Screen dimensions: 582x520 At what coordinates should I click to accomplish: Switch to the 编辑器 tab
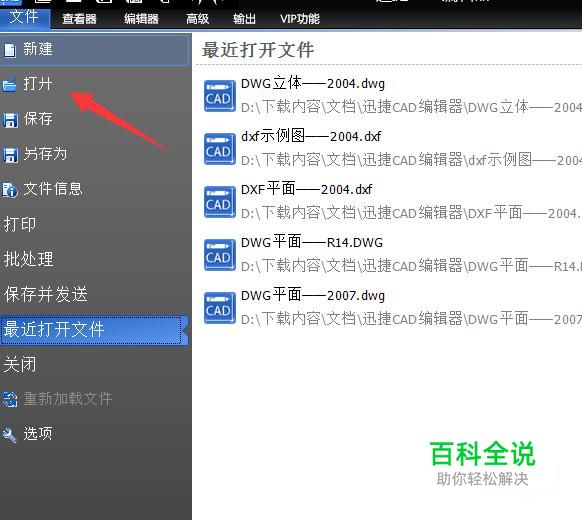141,19
